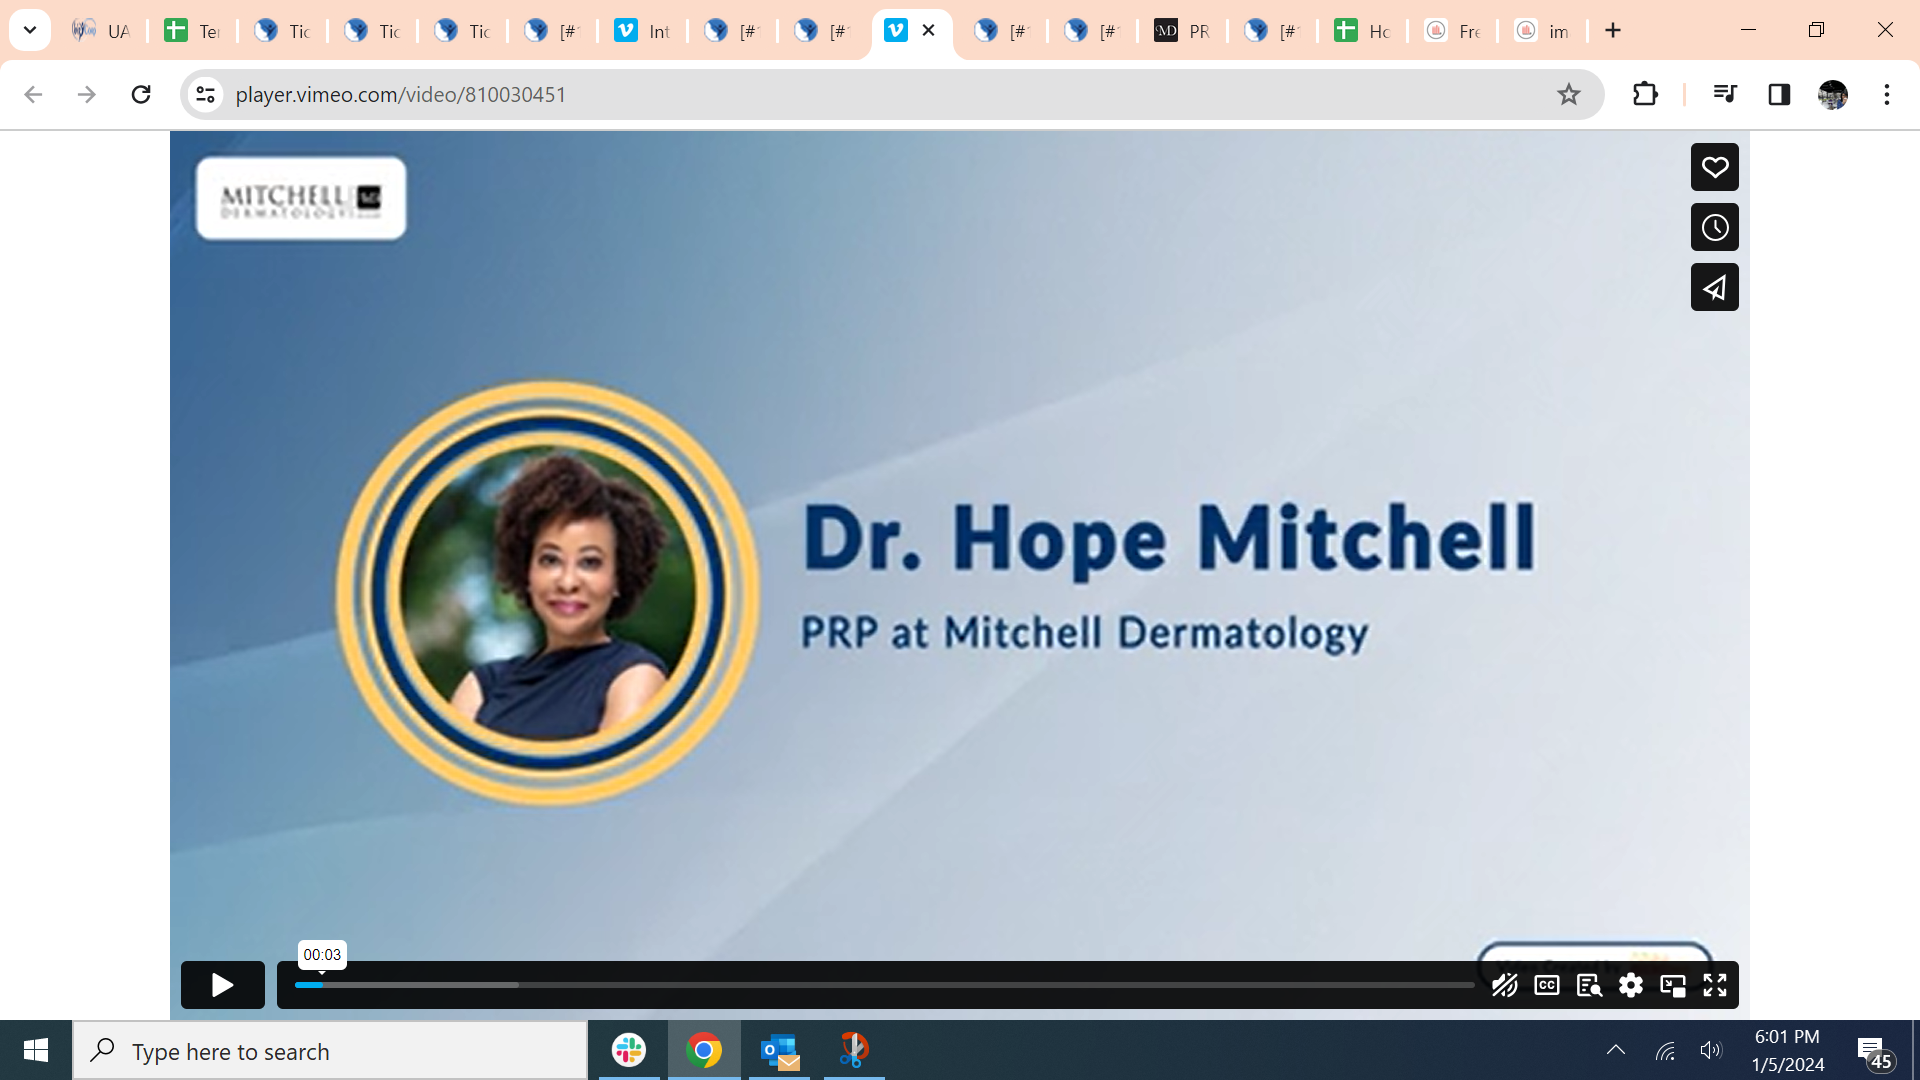Seek along the video progress bar
This screenshot has height=1080, width=1920.
(884, 985)
